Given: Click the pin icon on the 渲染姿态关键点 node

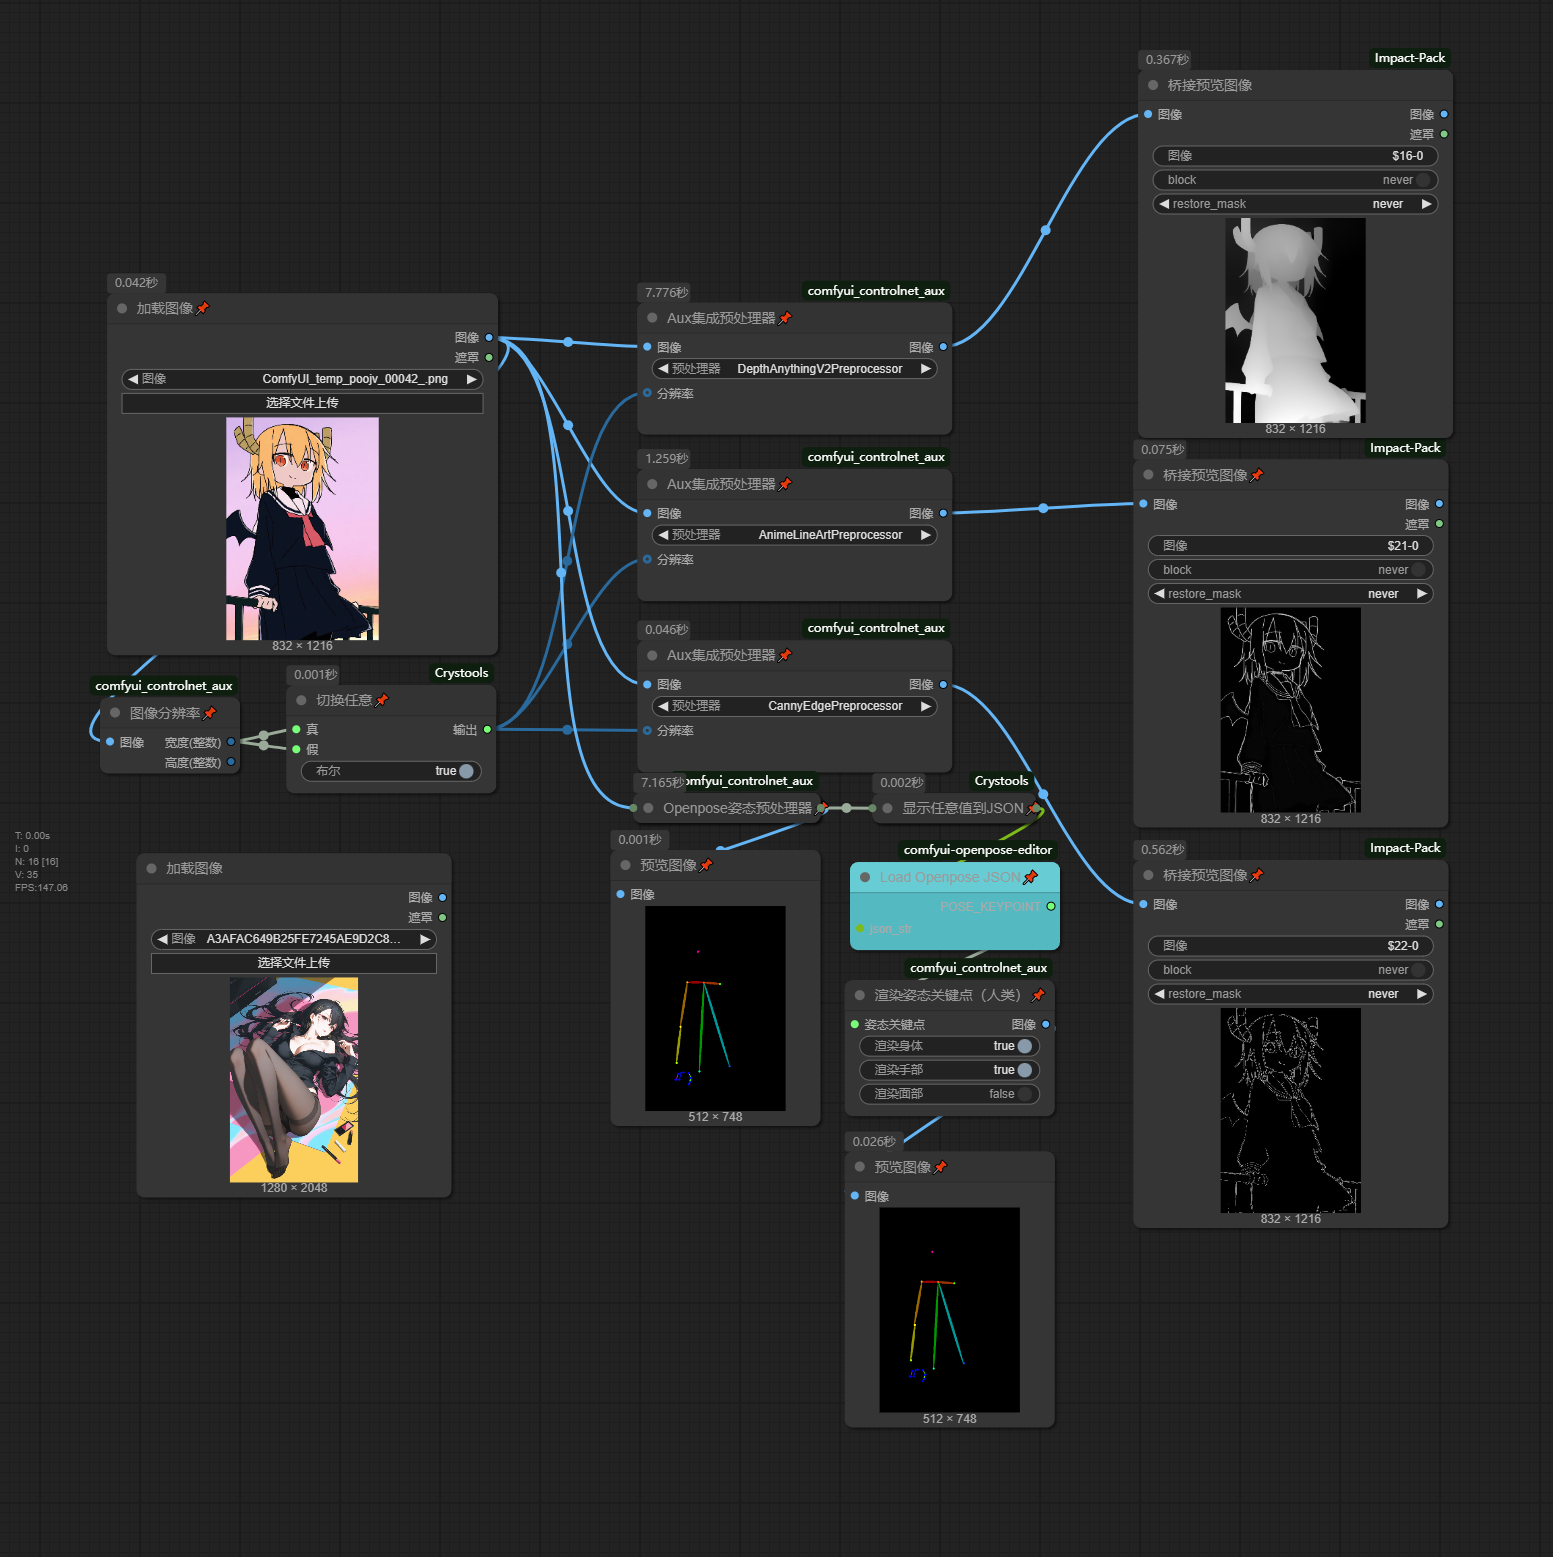Looking at the screenshot, I should [x=1038, y=995].
